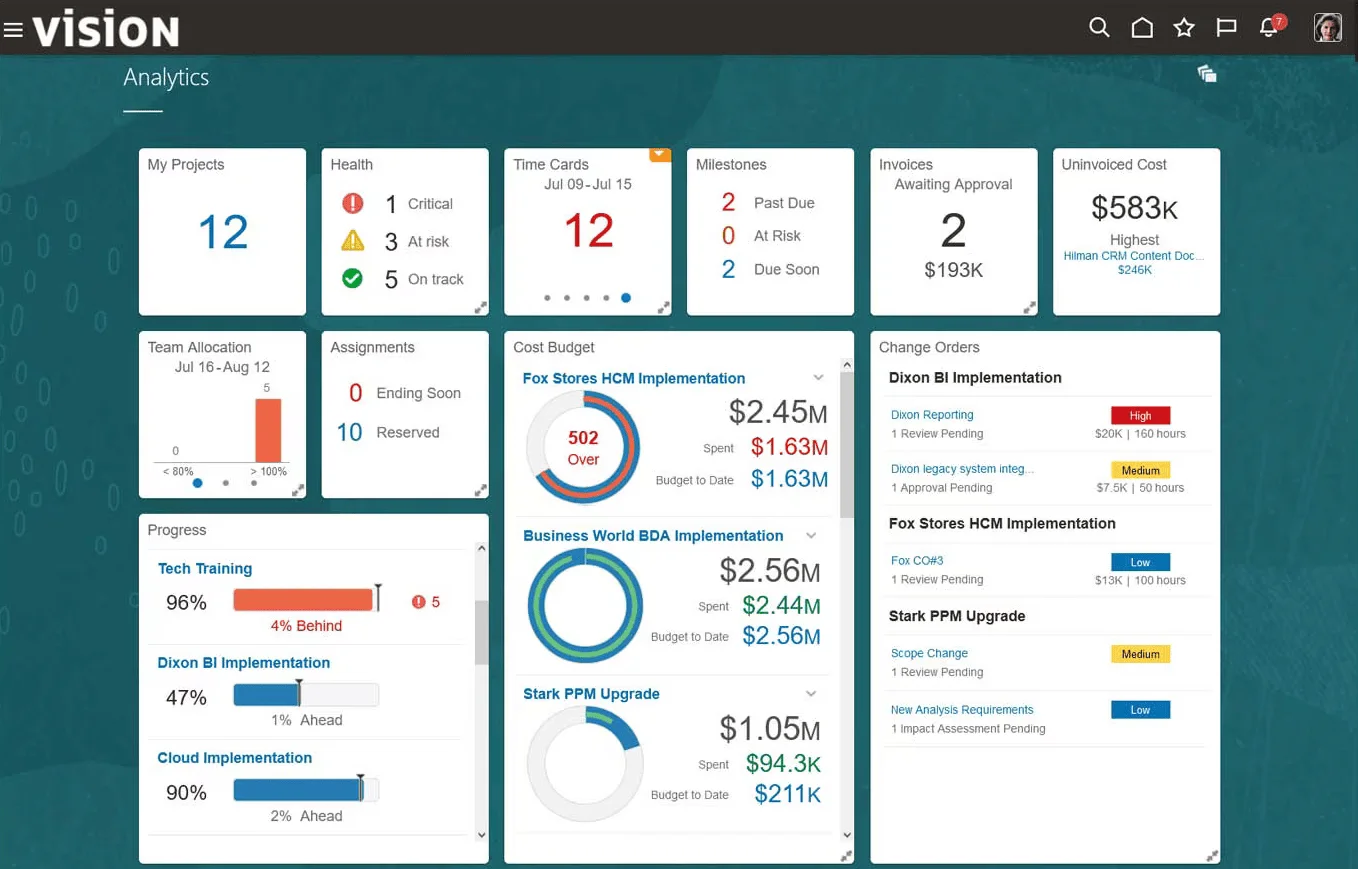Select the first page dot in Time Cards

tap(547, 297)
